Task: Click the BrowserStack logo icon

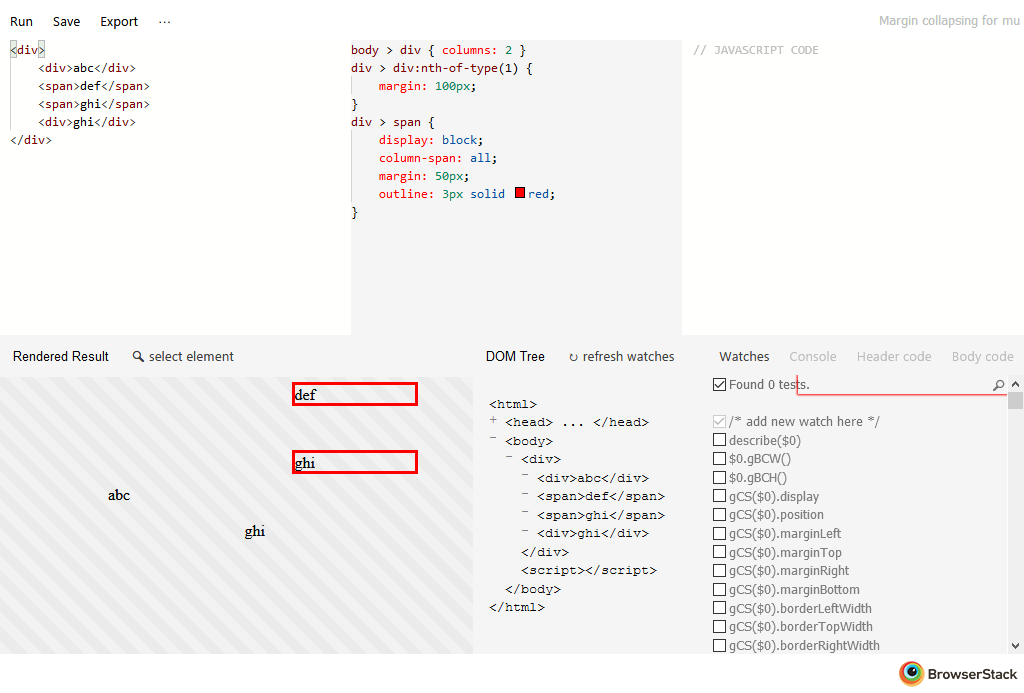Action: tap(911, 674)
